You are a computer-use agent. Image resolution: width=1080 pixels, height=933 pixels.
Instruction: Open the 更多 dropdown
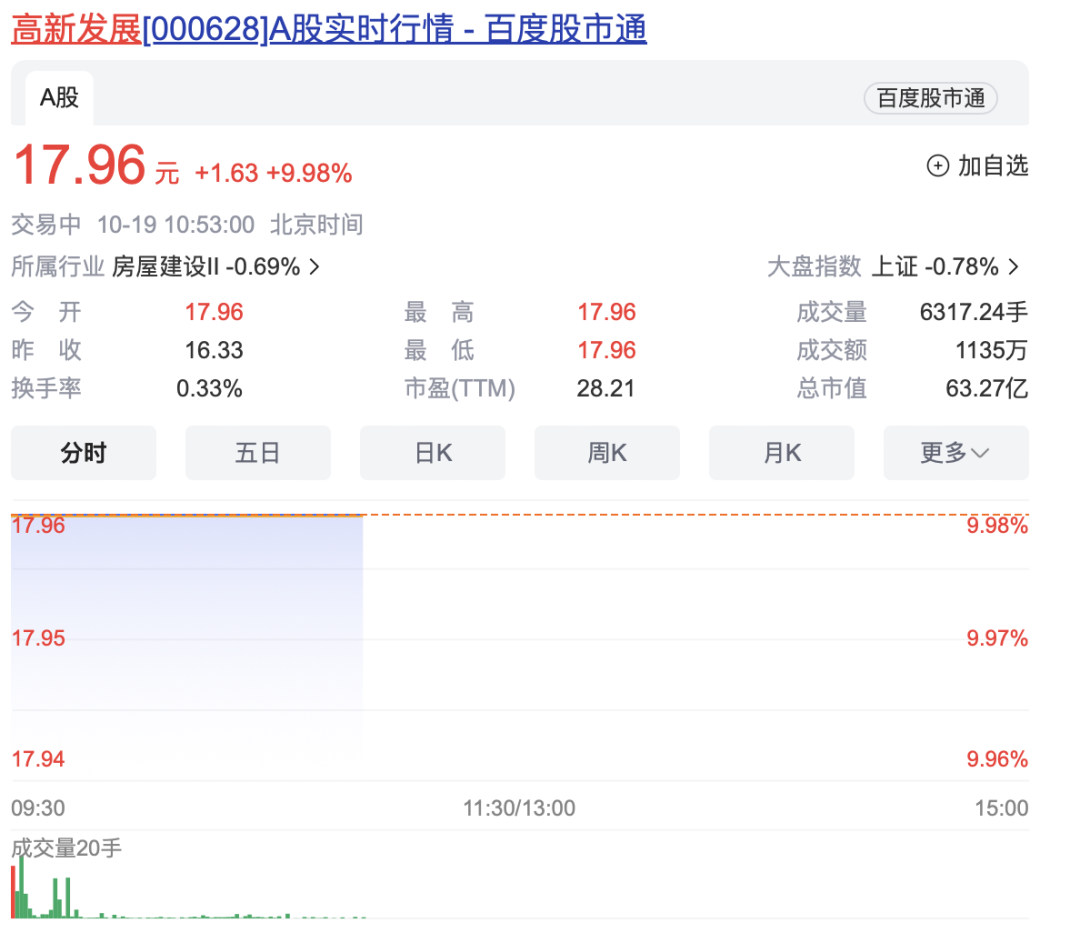(956, 452)
